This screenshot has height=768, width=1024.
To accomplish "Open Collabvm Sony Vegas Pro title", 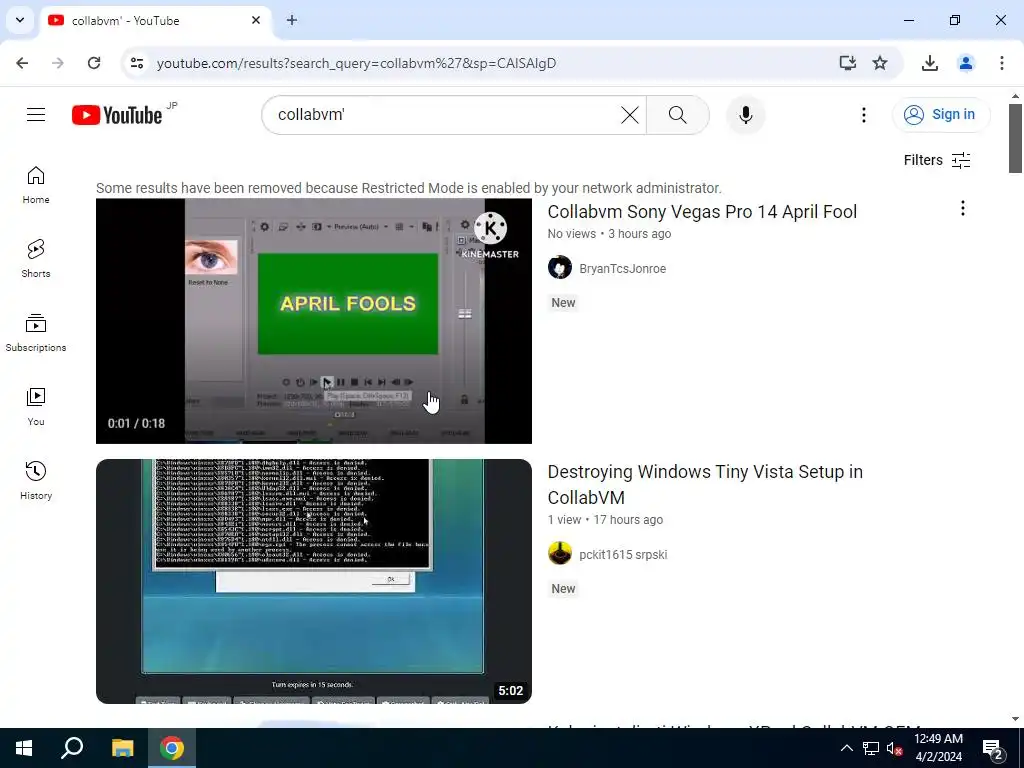I will coord(702,212).
